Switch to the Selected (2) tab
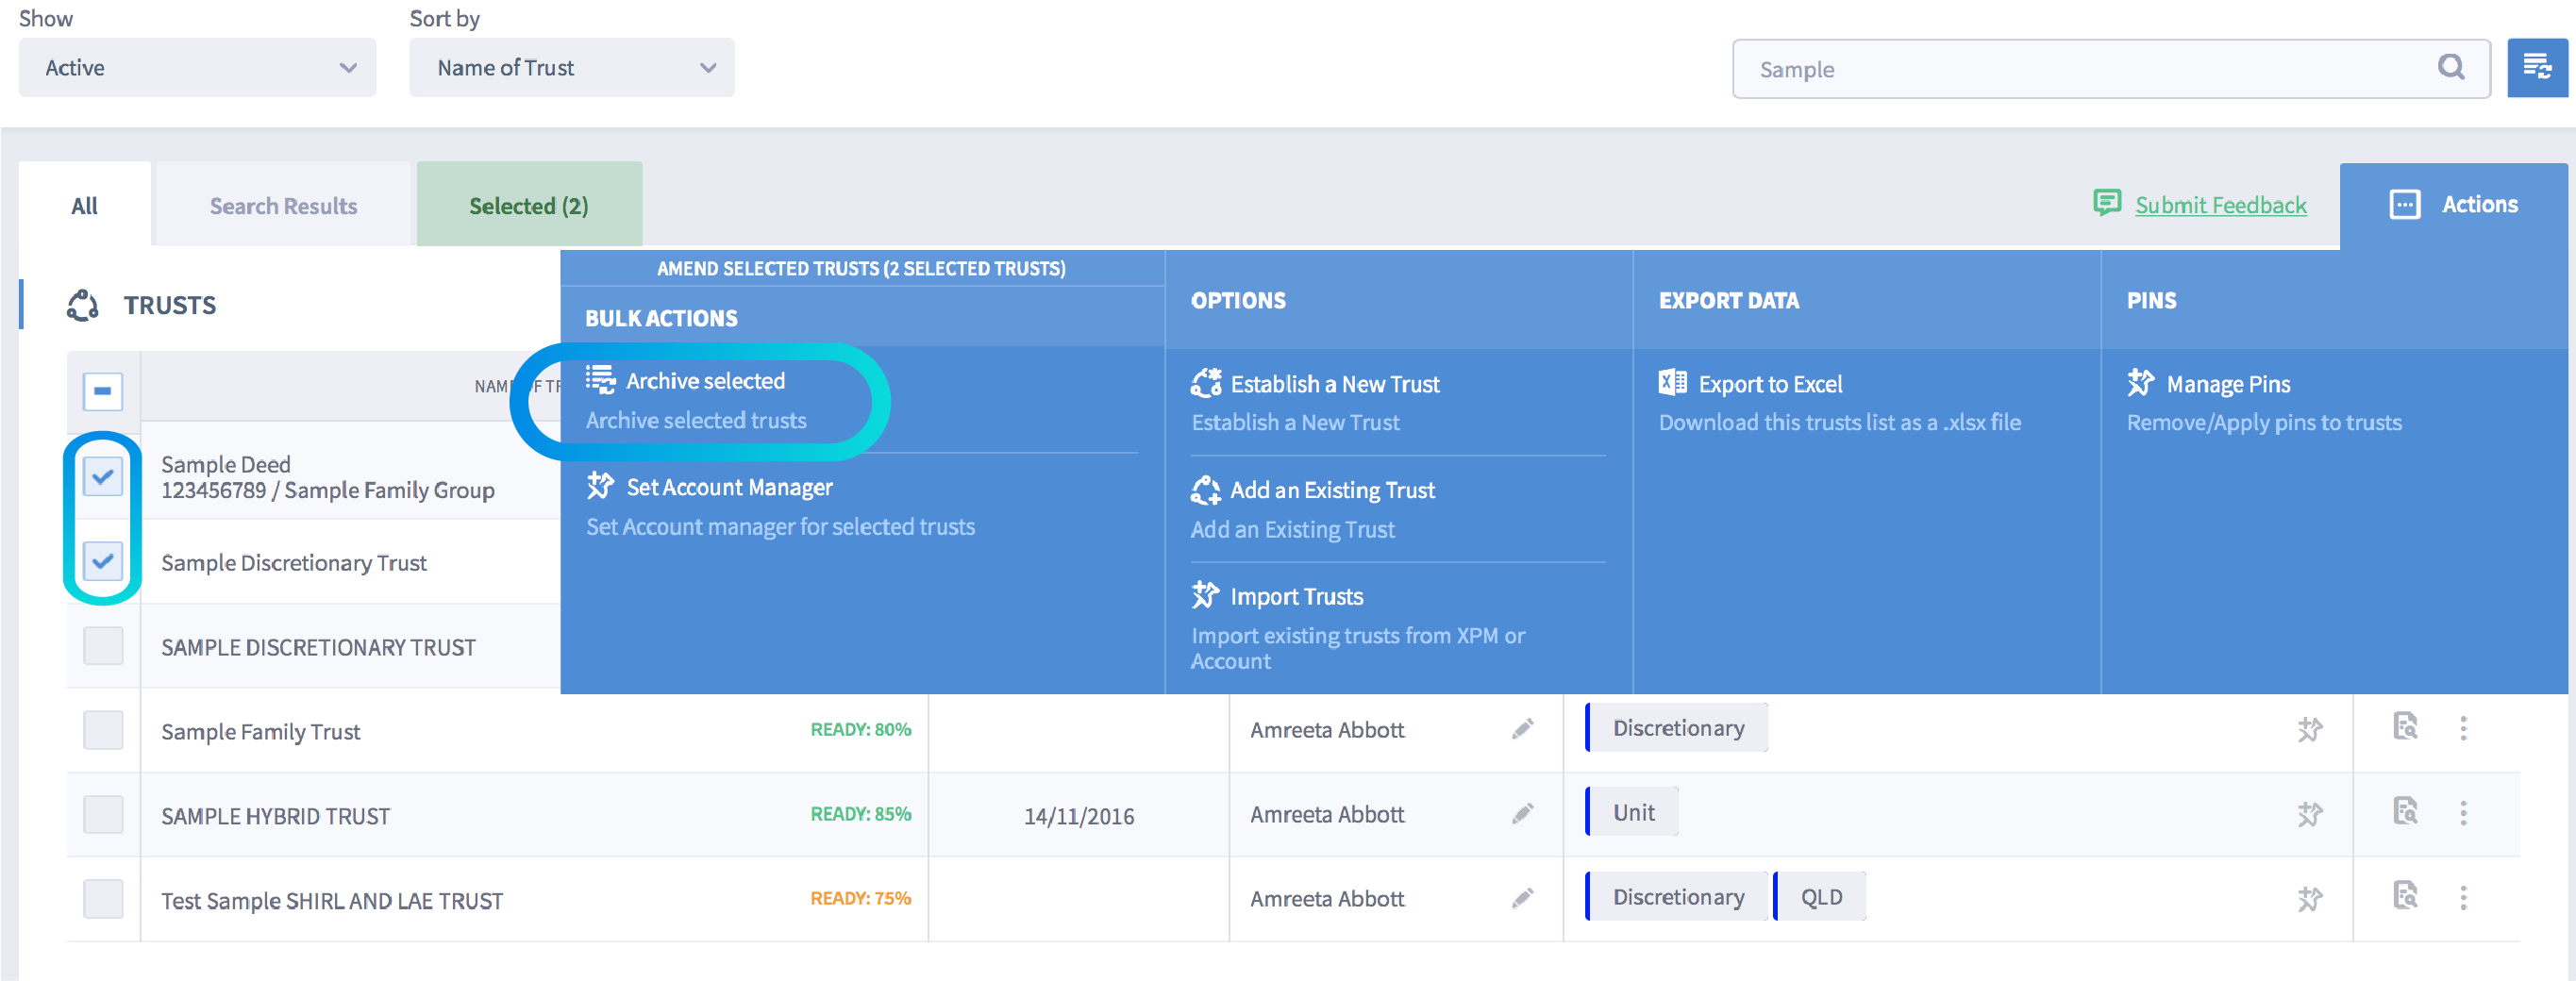2576x981 pixels. pos(529,206)
